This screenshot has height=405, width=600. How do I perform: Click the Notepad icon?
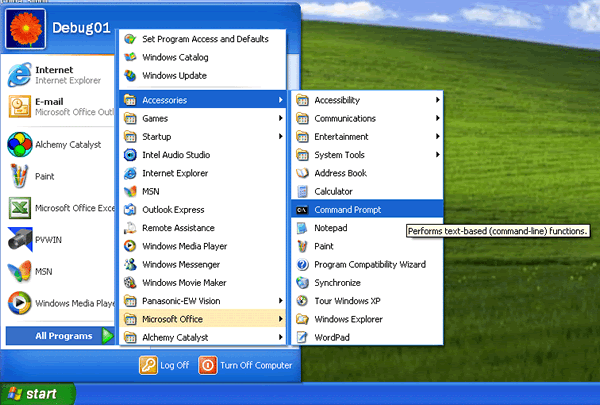[x=302, y=228]
